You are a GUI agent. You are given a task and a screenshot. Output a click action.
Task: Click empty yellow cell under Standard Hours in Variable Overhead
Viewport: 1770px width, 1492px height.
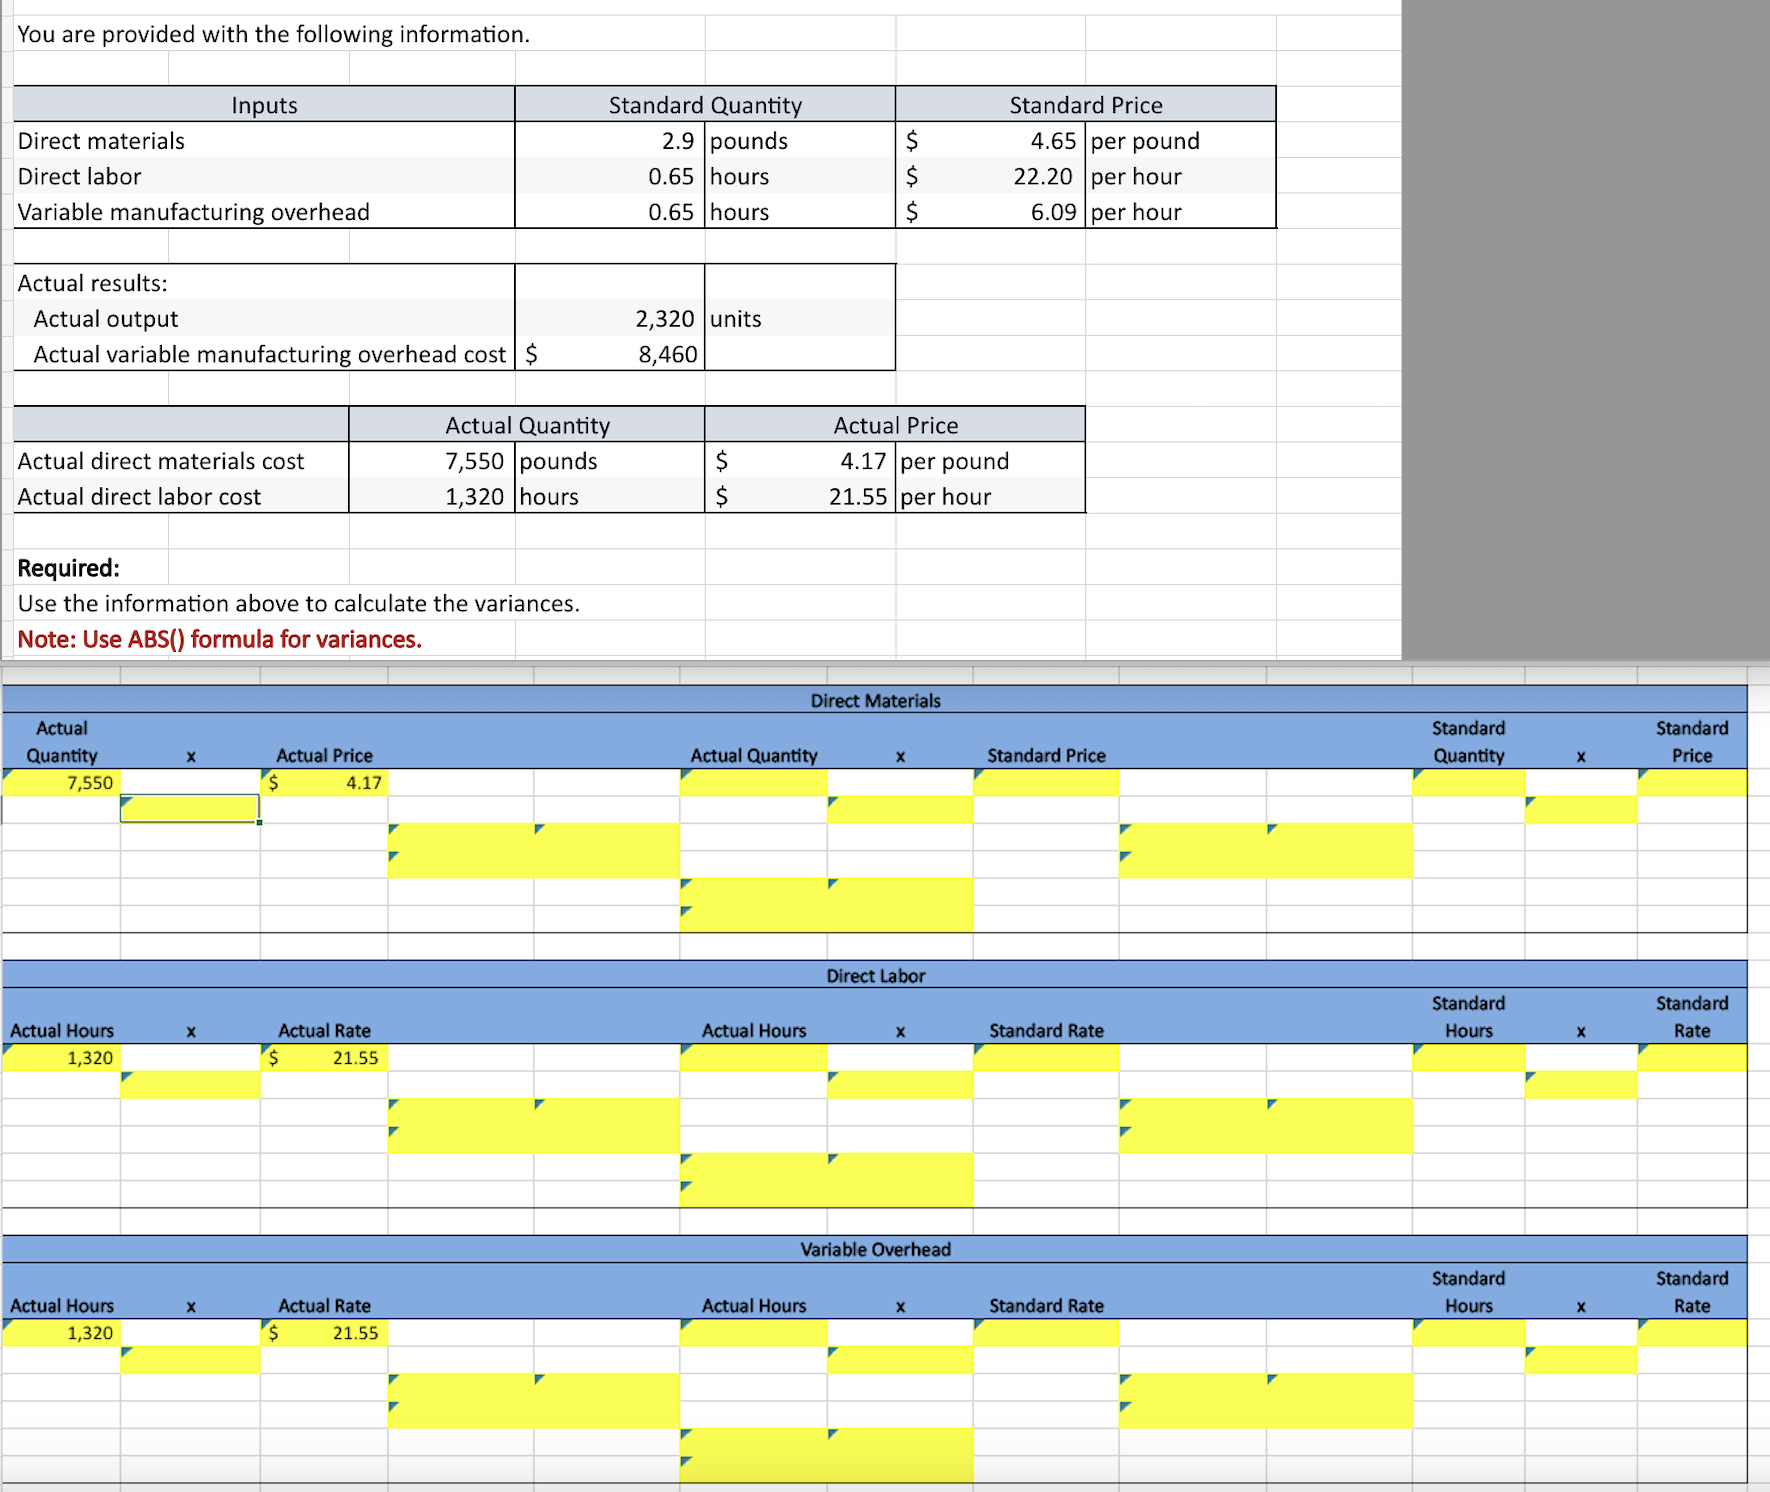[x=1468, y=1332]
